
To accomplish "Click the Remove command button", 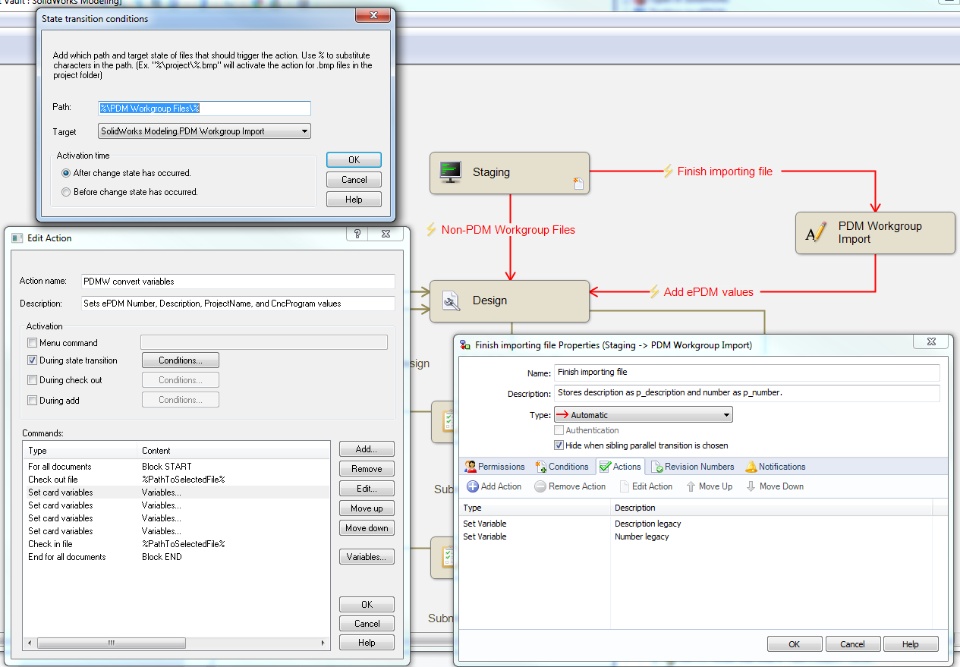I will (367, 469).
